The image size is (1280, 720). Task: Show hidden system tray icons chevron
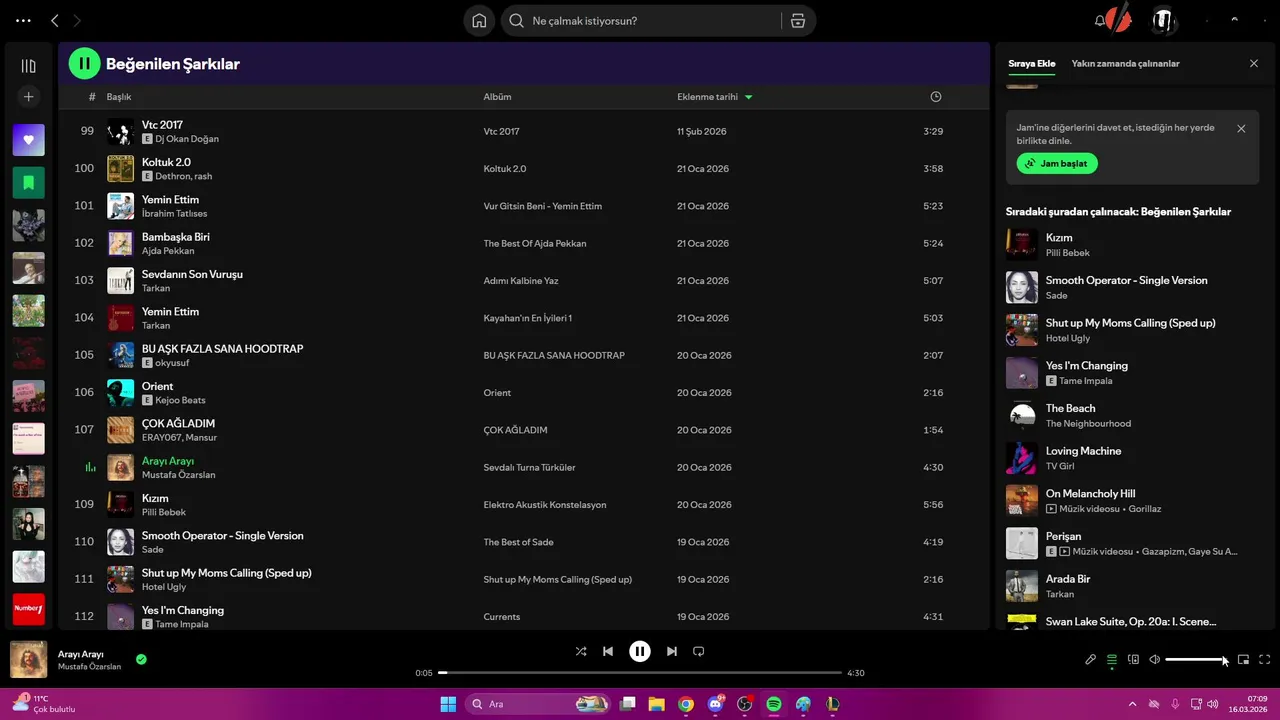click(x=1132, y=704)
